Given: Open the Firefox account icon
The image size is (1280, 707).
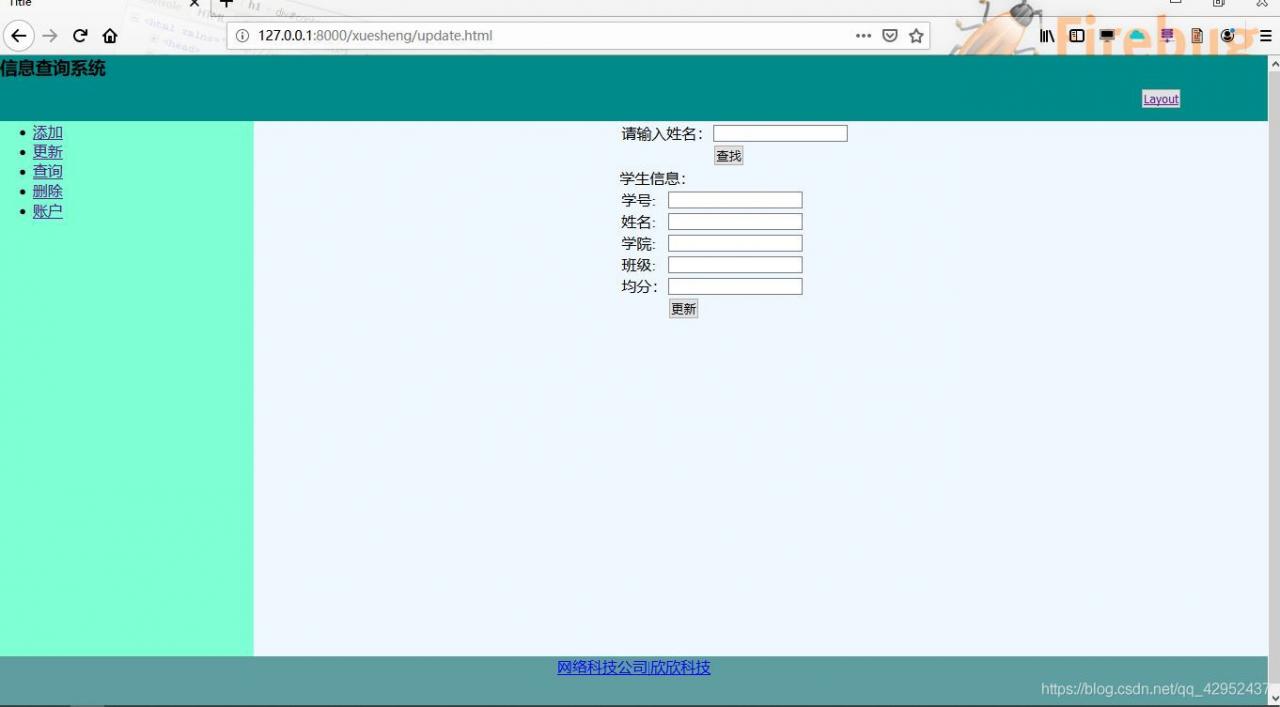Looking at the screenshot, I should pyautogui.click(x=1227, y=36).
